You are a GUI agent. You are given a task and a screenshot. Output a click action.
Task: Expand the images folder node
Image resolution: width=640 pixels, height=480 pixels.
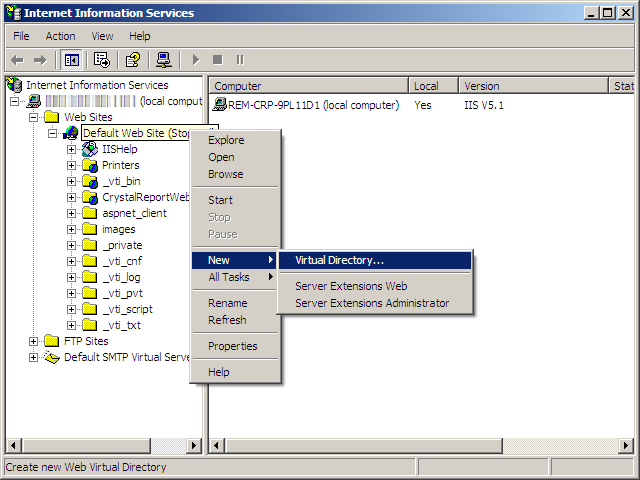click(x=72, y=229)
